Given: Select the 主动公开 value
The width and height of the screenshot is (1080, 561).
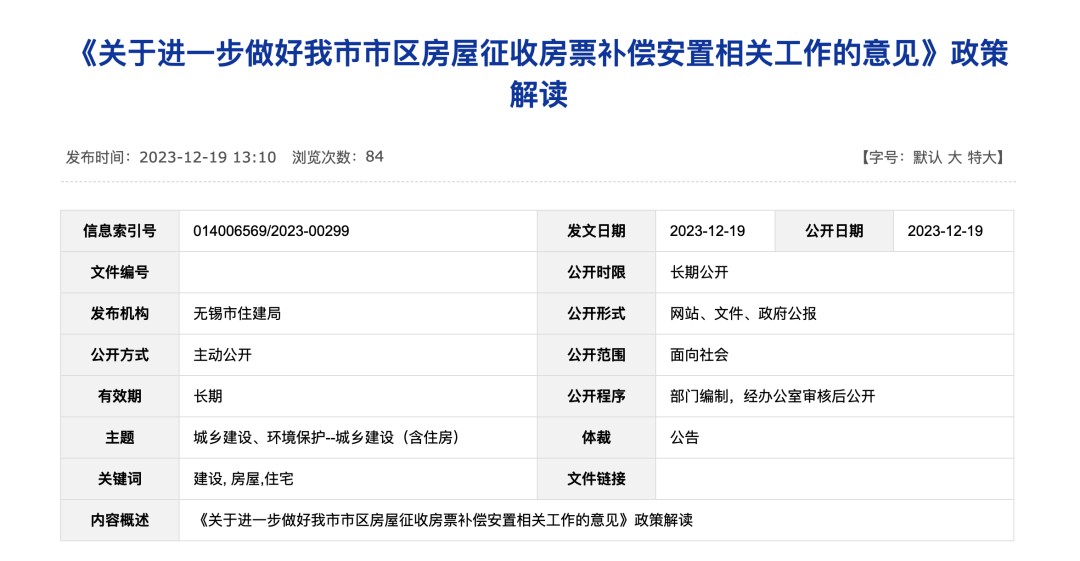Looking at the screenshot, I should pos(222,355).
